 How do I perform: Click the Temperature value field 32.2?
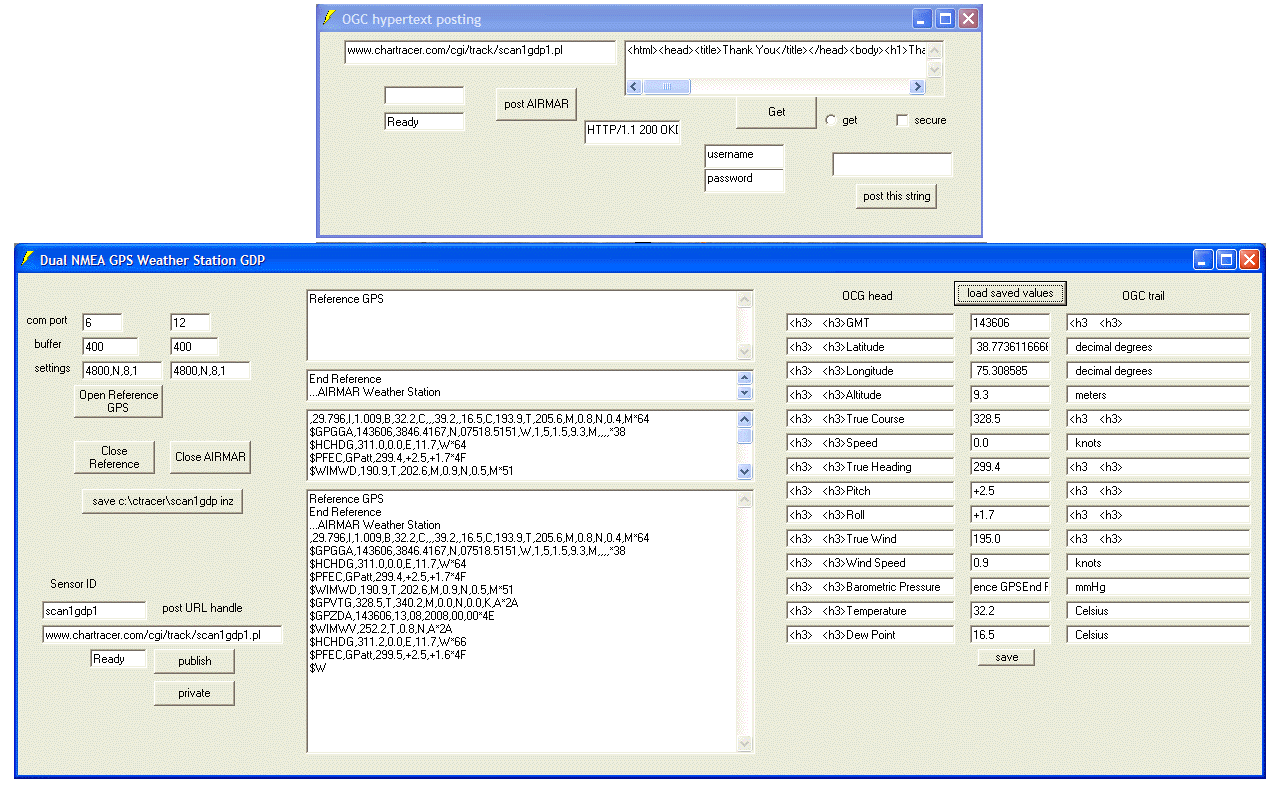(1010, 611)
